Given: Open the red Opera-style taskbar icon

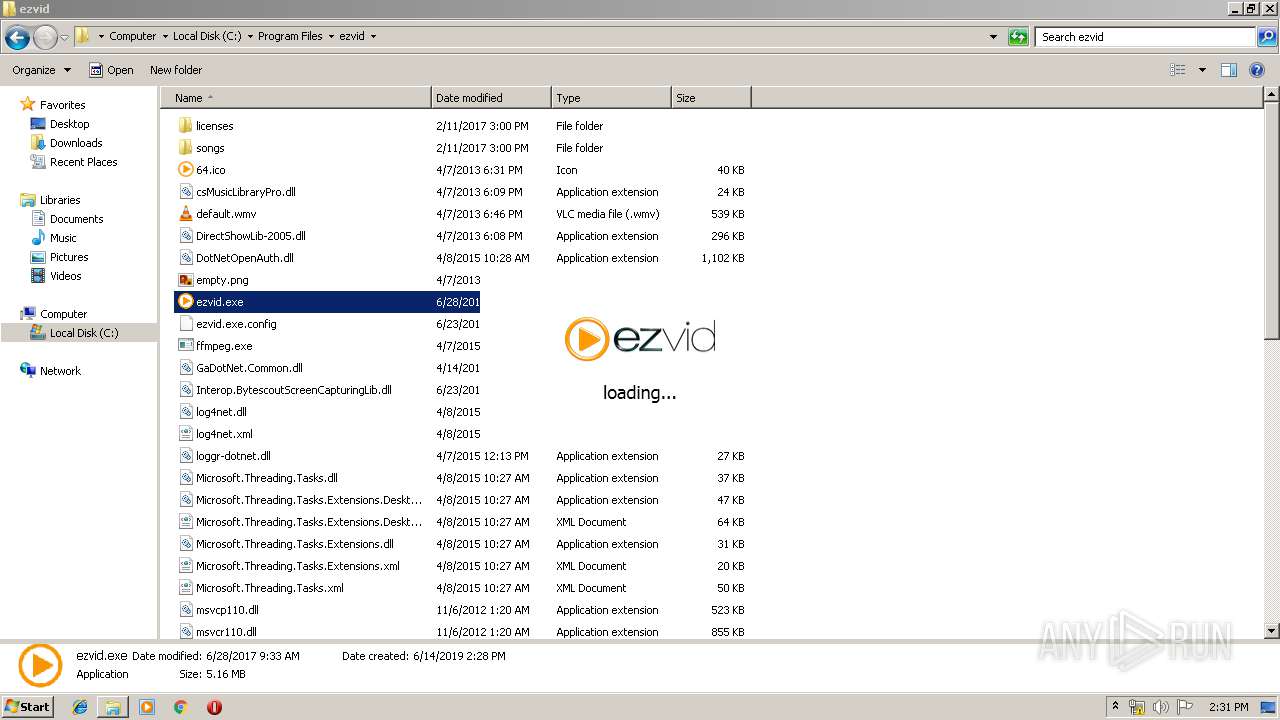Looking at the screenshot, I should [214, 707].
